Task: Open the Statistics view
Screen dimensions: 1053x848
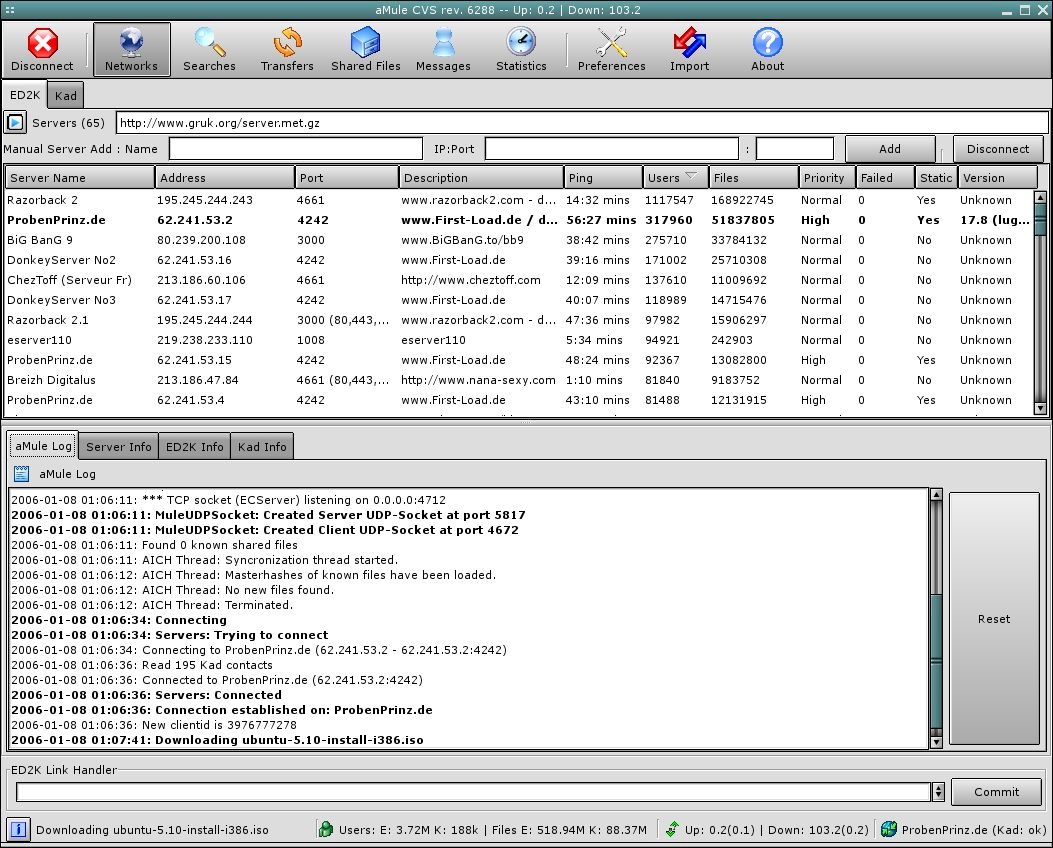Action: pos(521,50)
